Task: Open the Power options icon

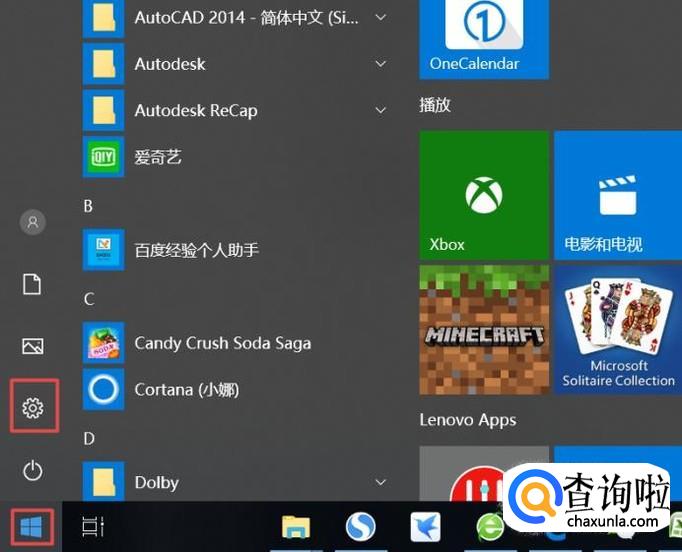Action: click(33, 470)
